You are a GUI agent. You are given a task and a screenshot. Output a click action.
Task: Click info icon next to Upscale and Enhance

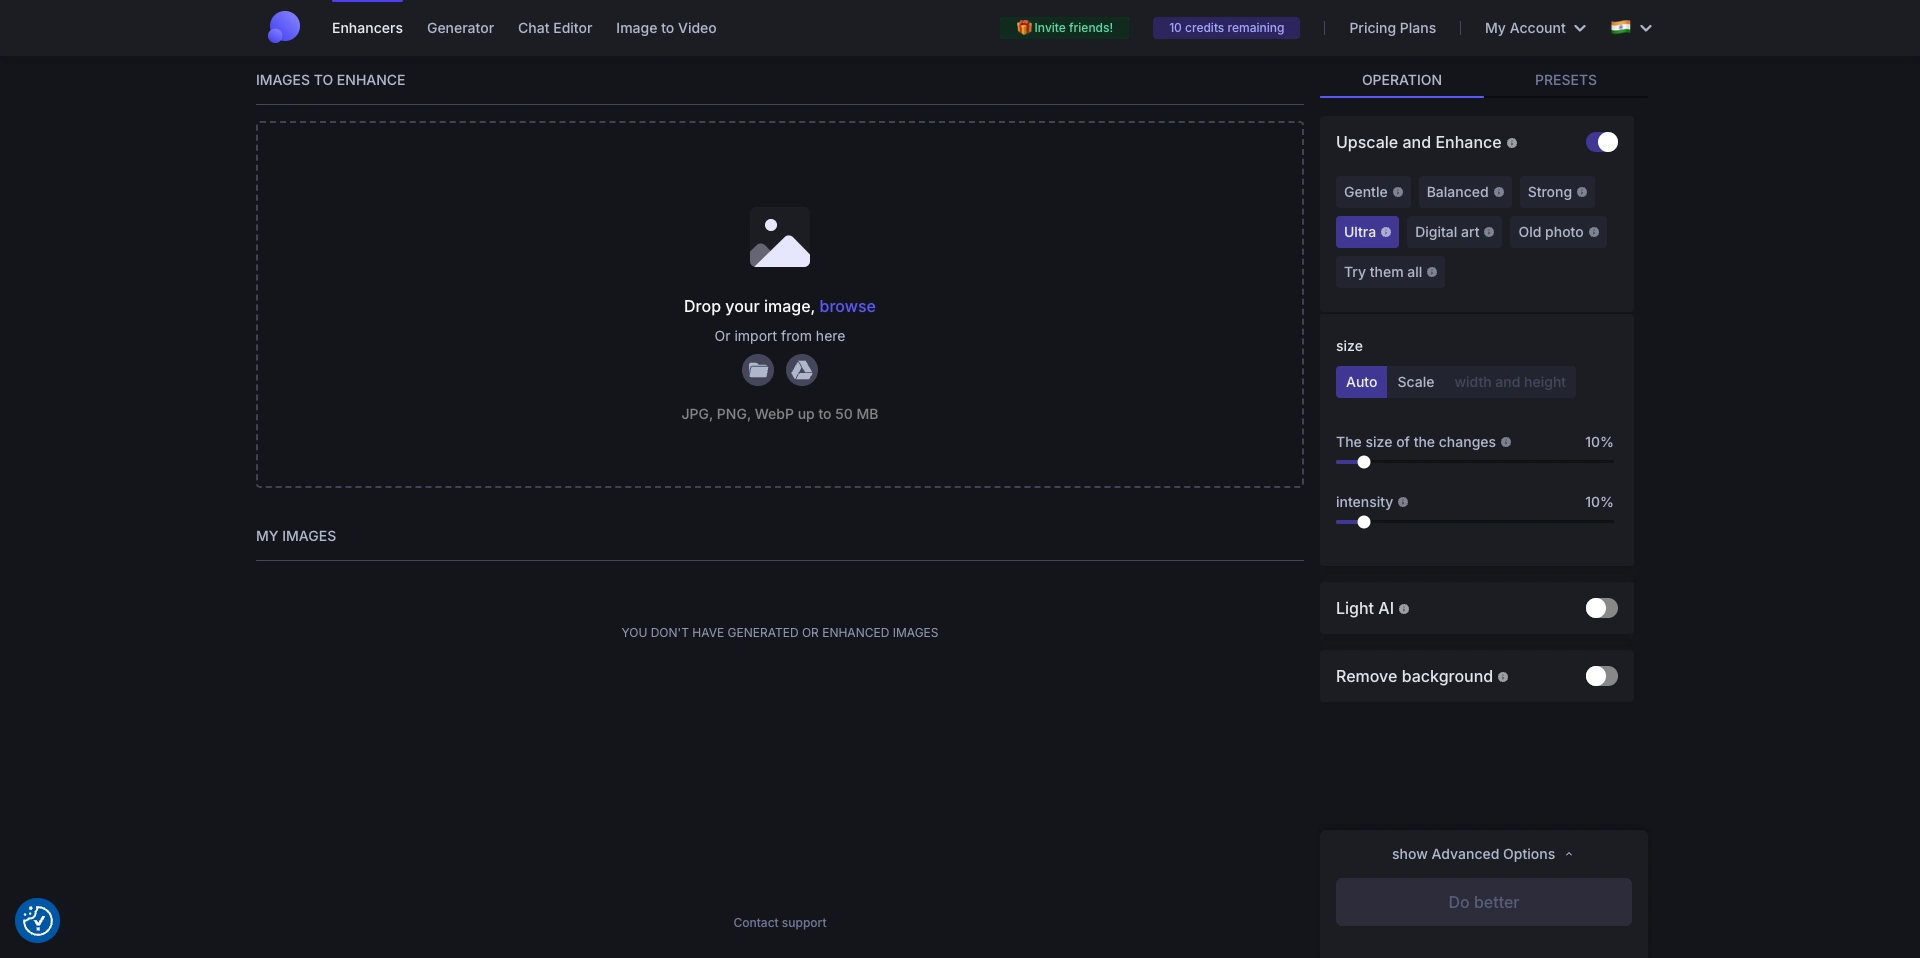(x=1512, y=143)
